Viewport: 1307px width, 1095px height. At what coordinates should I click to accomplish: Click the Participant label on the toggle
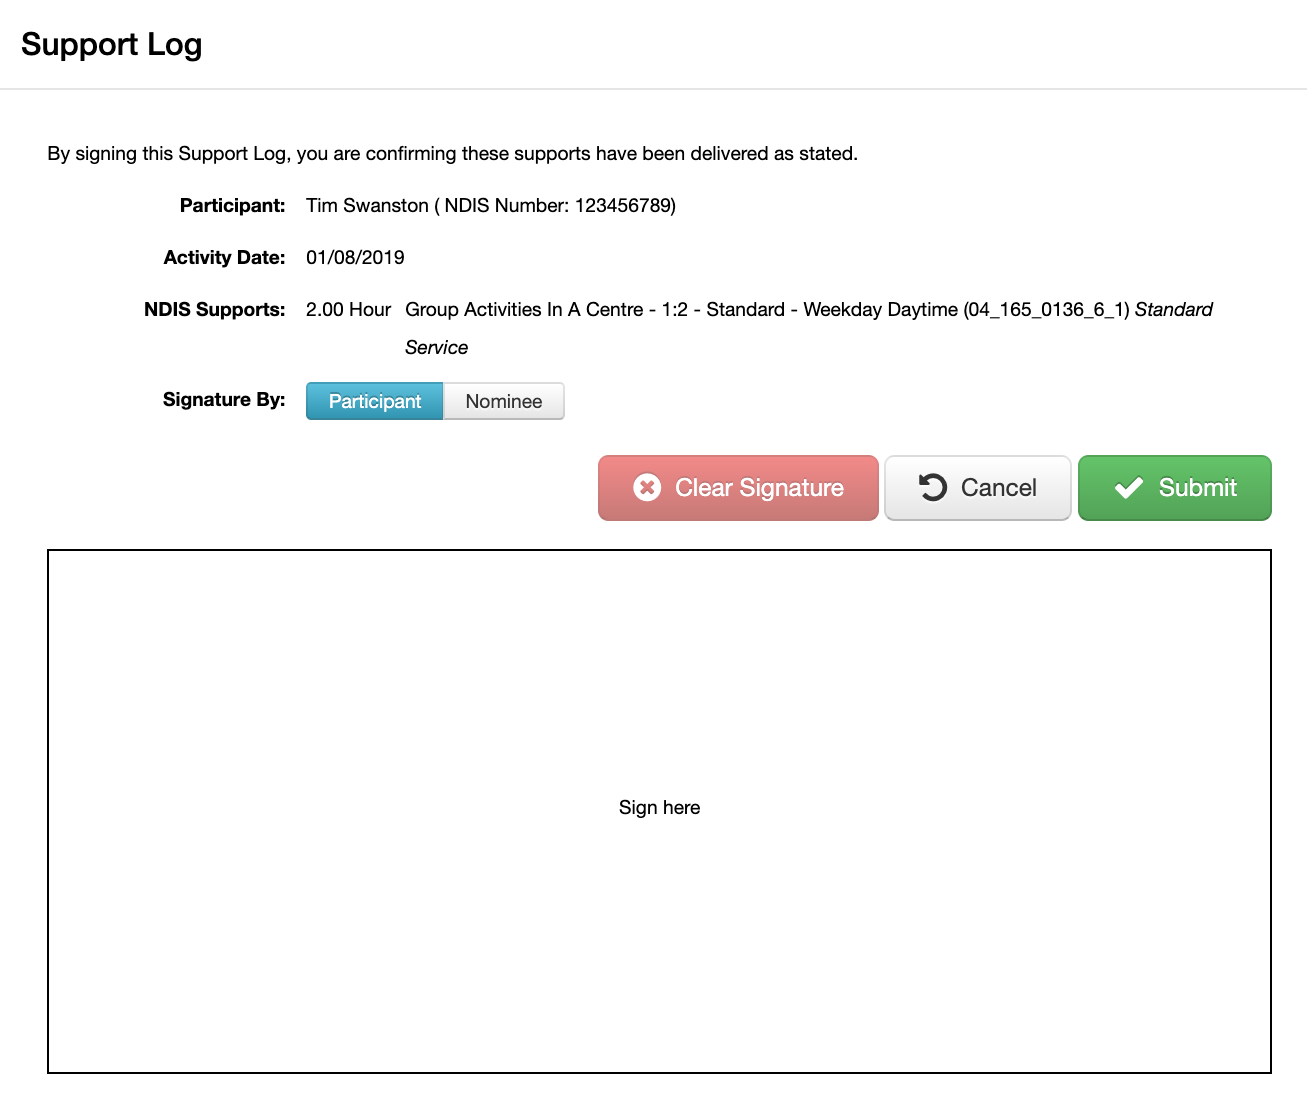coord(374,401)
